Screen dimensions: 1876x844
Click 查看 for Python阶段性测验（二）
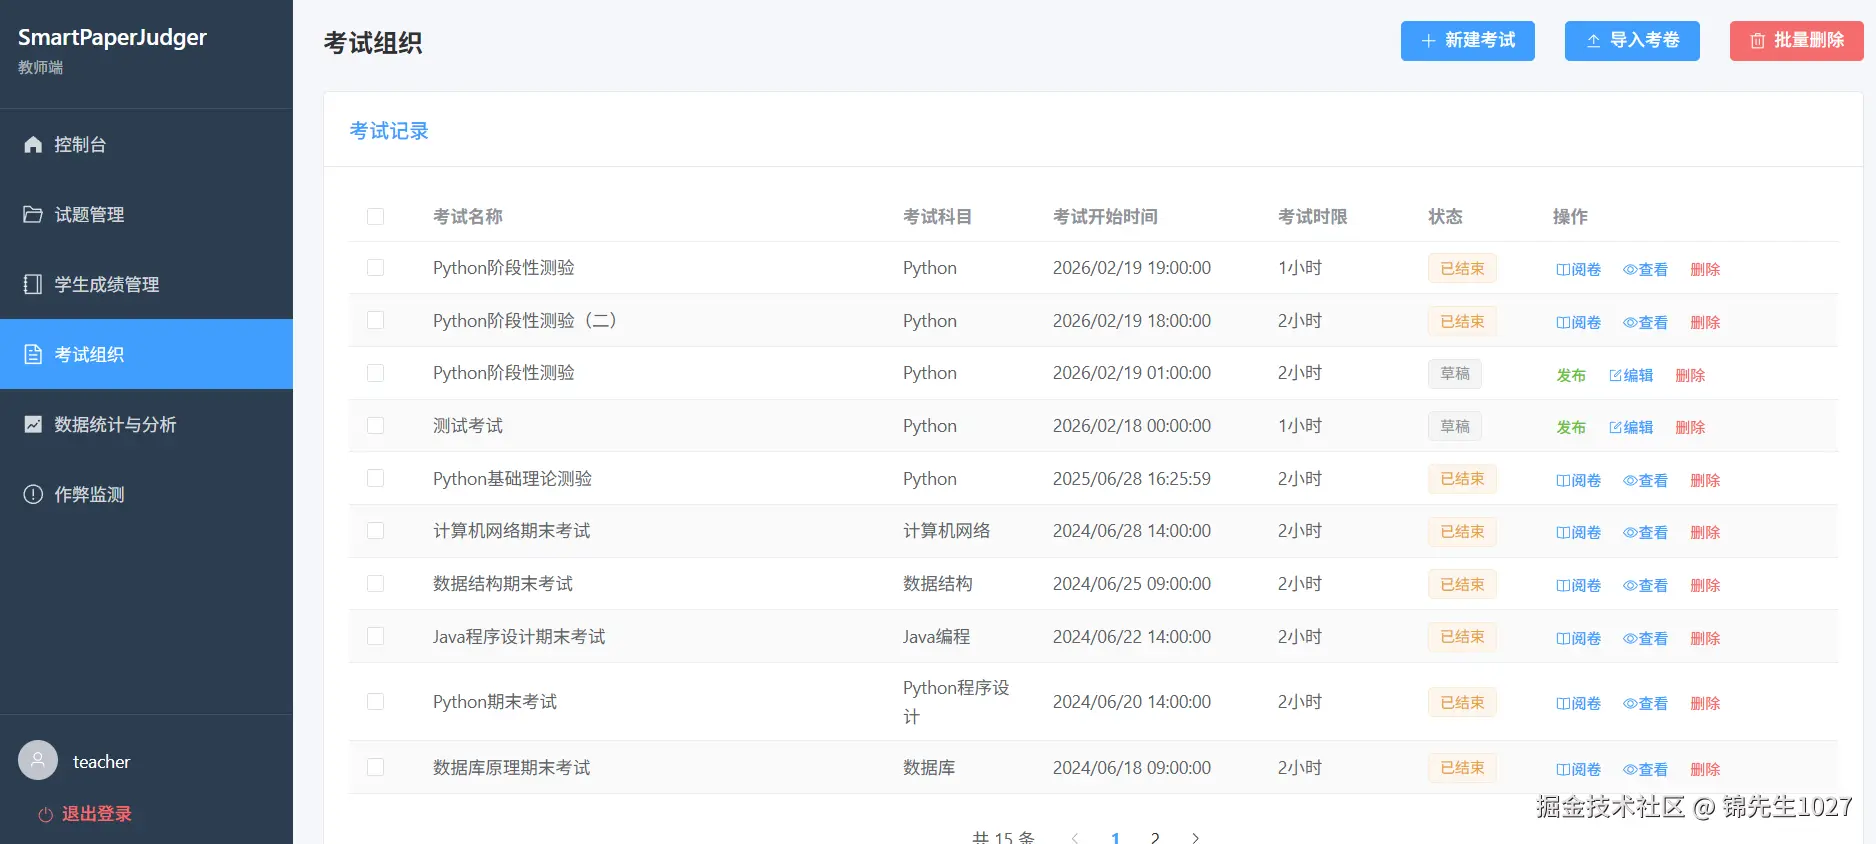coord(1645,322)
